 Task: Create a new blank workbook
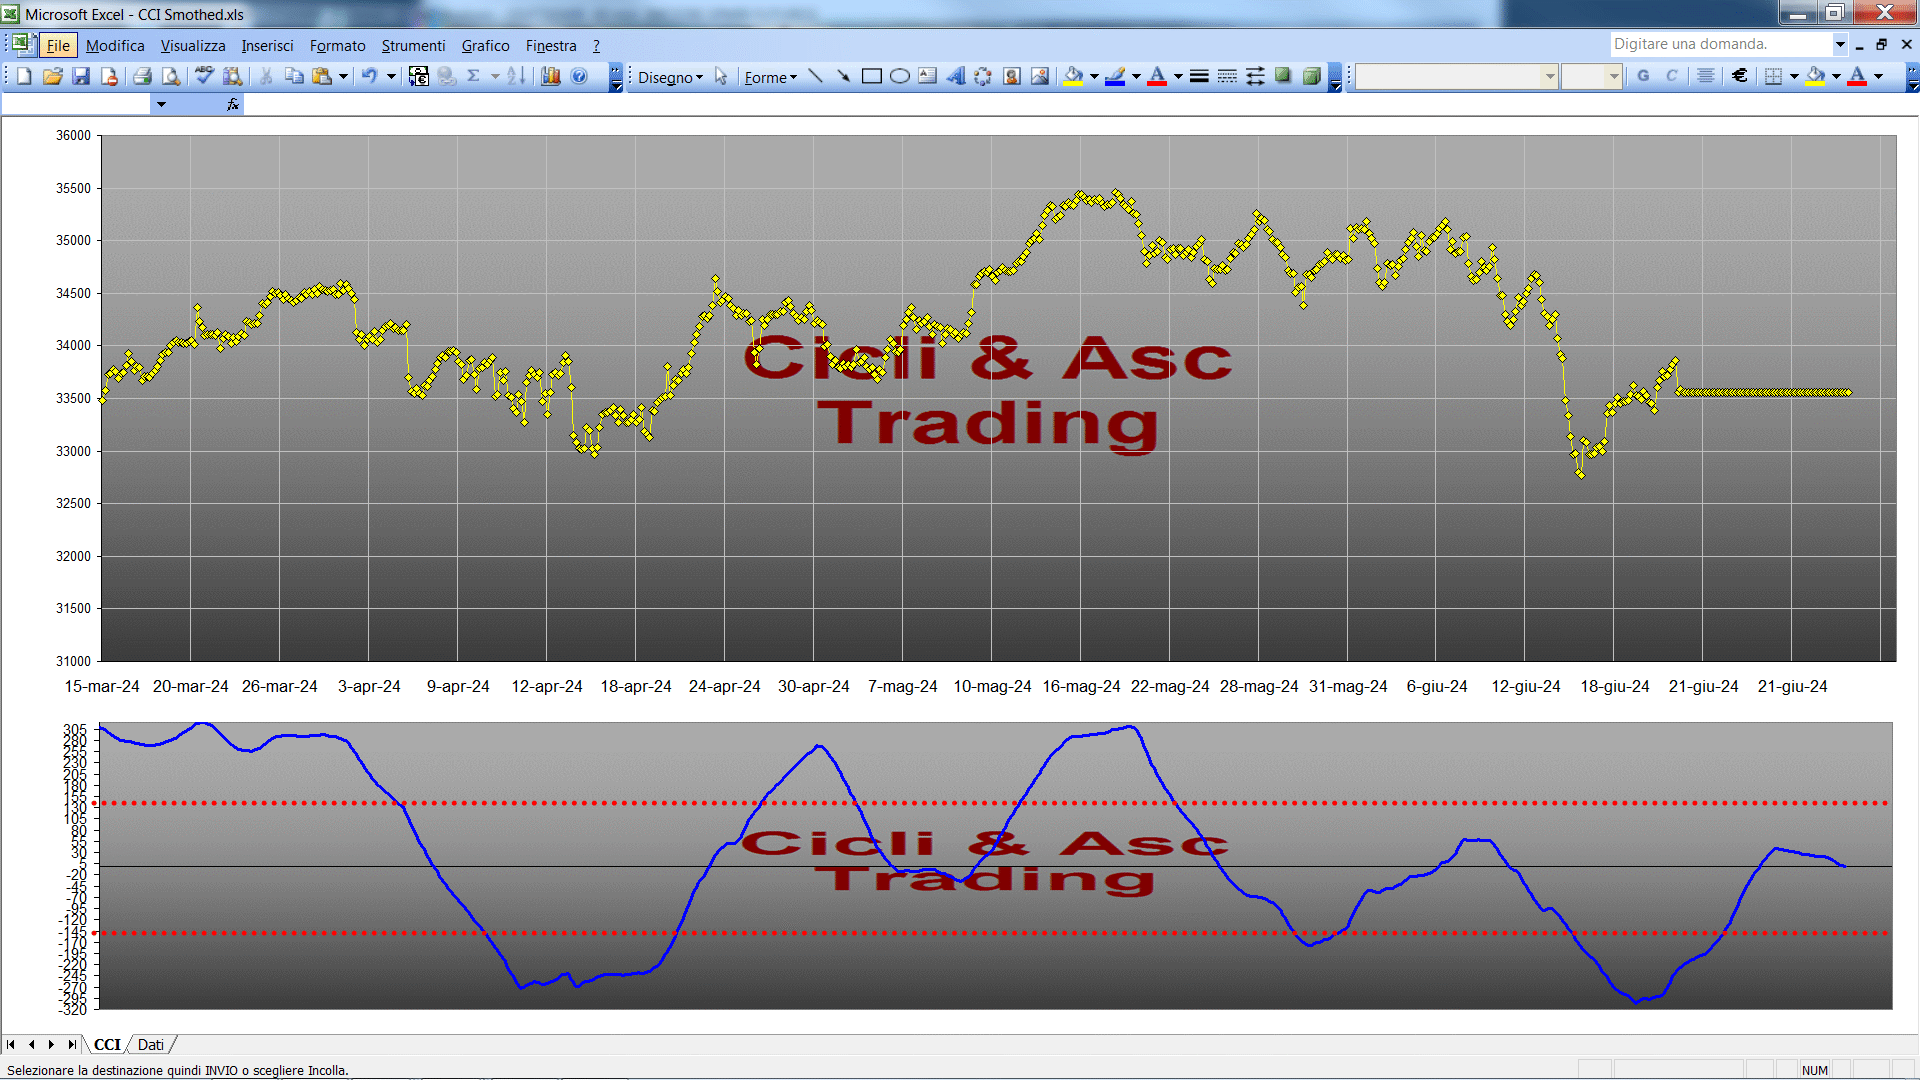point(24,76)
